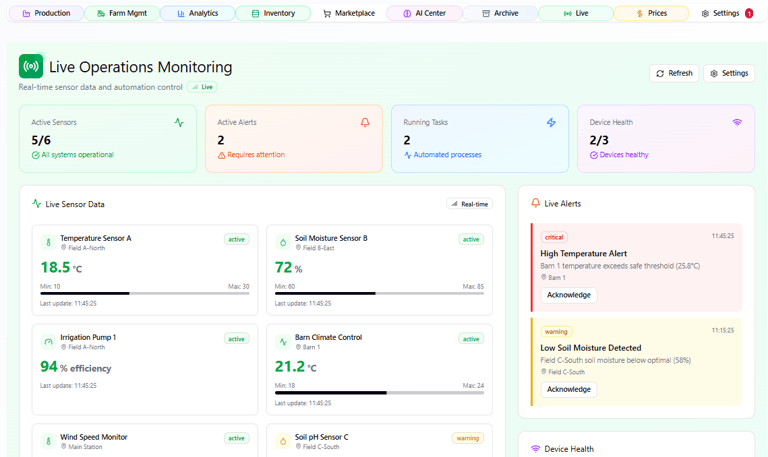
Task: Click the Live Alerts bell icon
Action: (x=536, y=203)
